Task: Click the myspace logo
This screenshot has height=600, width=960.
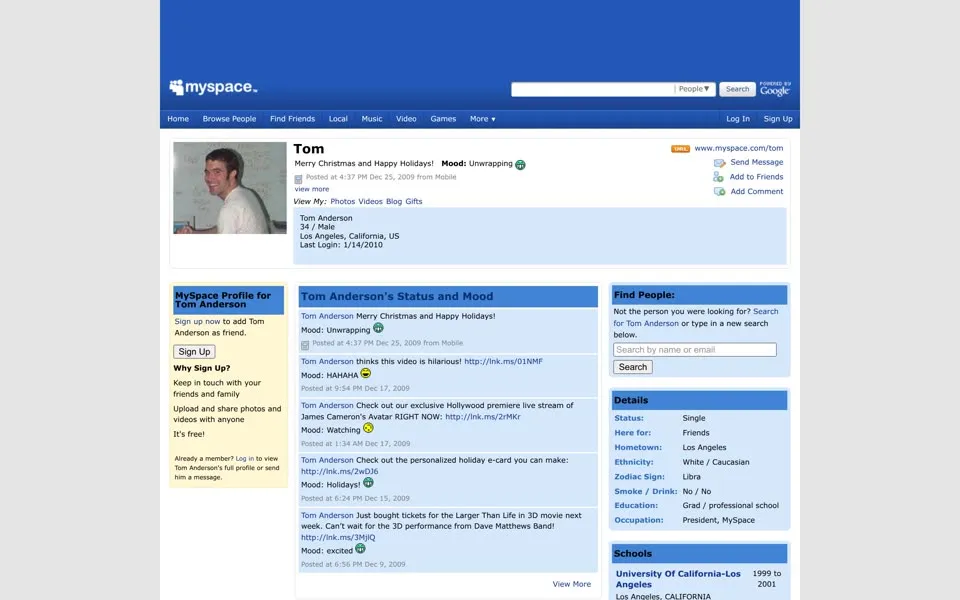Action: pos(213,87)
